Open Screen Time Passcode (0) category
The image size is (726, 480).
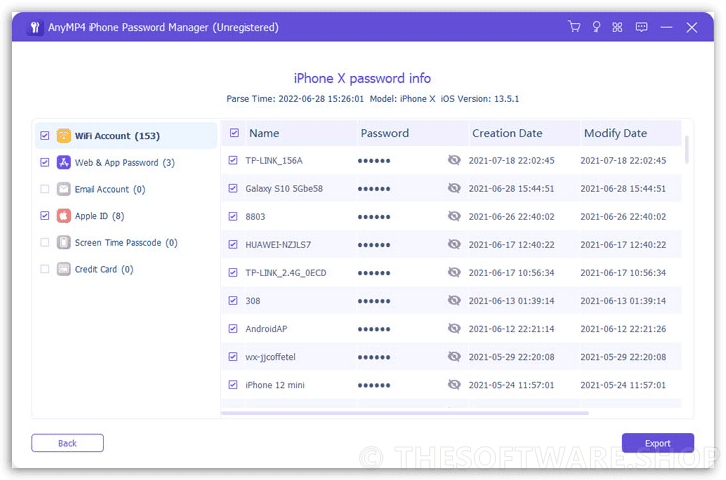(126, 243)
